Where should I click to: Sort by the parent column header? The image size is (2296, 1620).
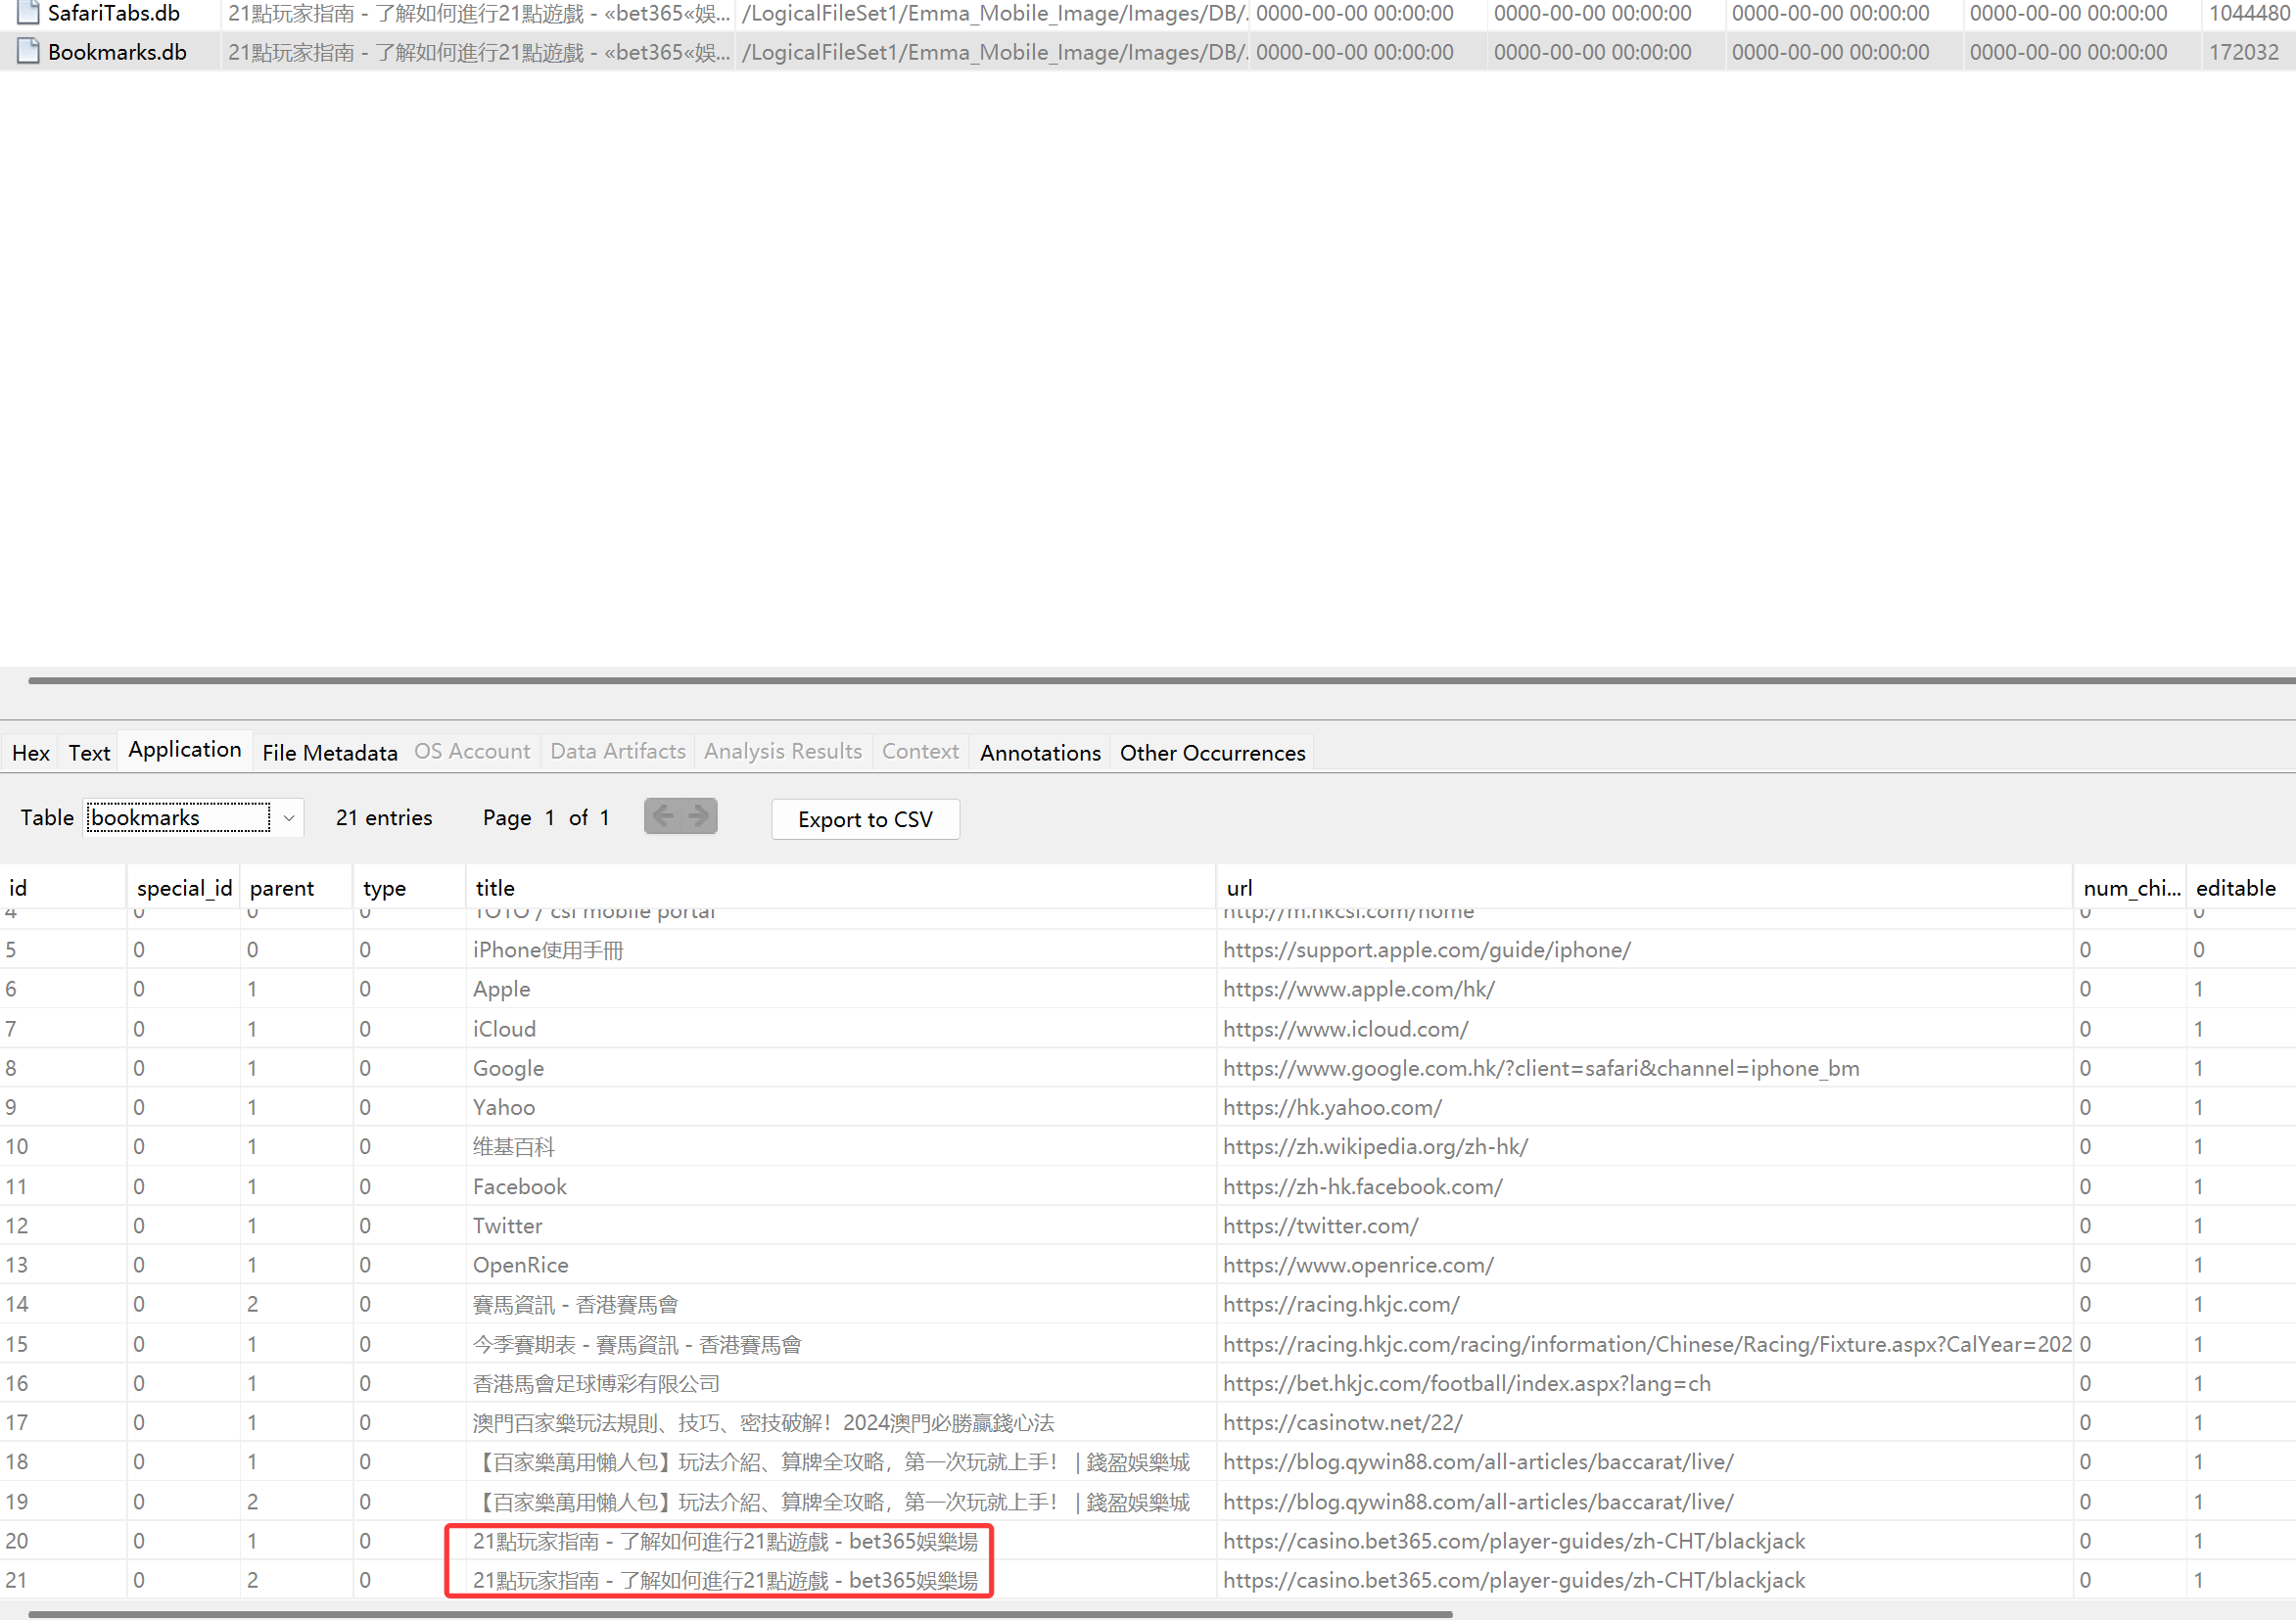coord(297,888)
